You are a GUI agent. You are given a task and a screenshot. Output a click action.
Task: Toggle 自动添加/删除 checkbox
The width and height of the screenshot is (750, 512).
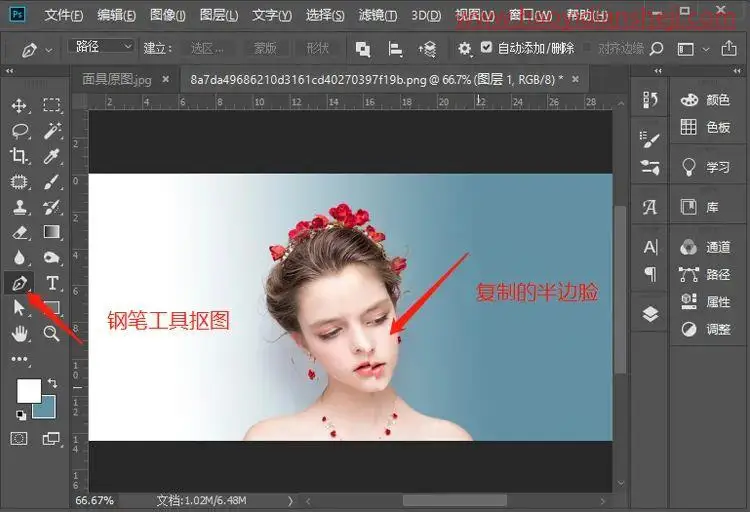pos(486,47)
